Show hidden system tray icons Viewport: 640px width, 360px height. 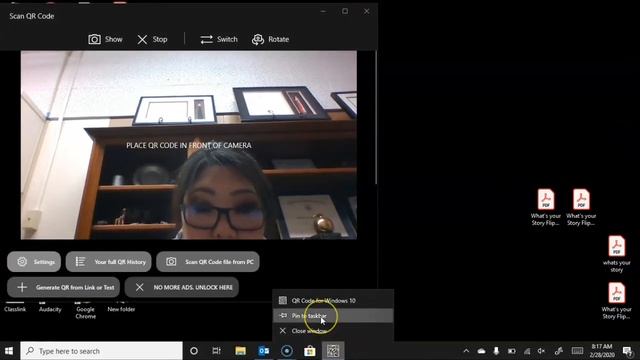(466, 351)
